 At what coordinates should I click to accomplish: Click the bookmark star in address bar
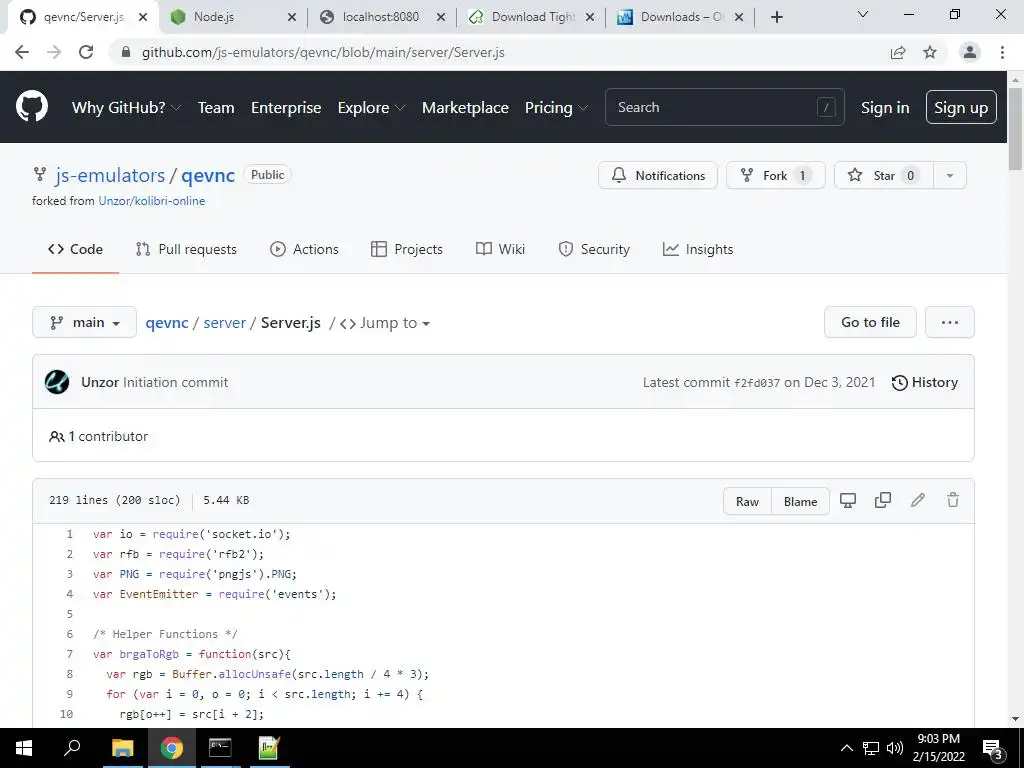click(x=930, y=52)
